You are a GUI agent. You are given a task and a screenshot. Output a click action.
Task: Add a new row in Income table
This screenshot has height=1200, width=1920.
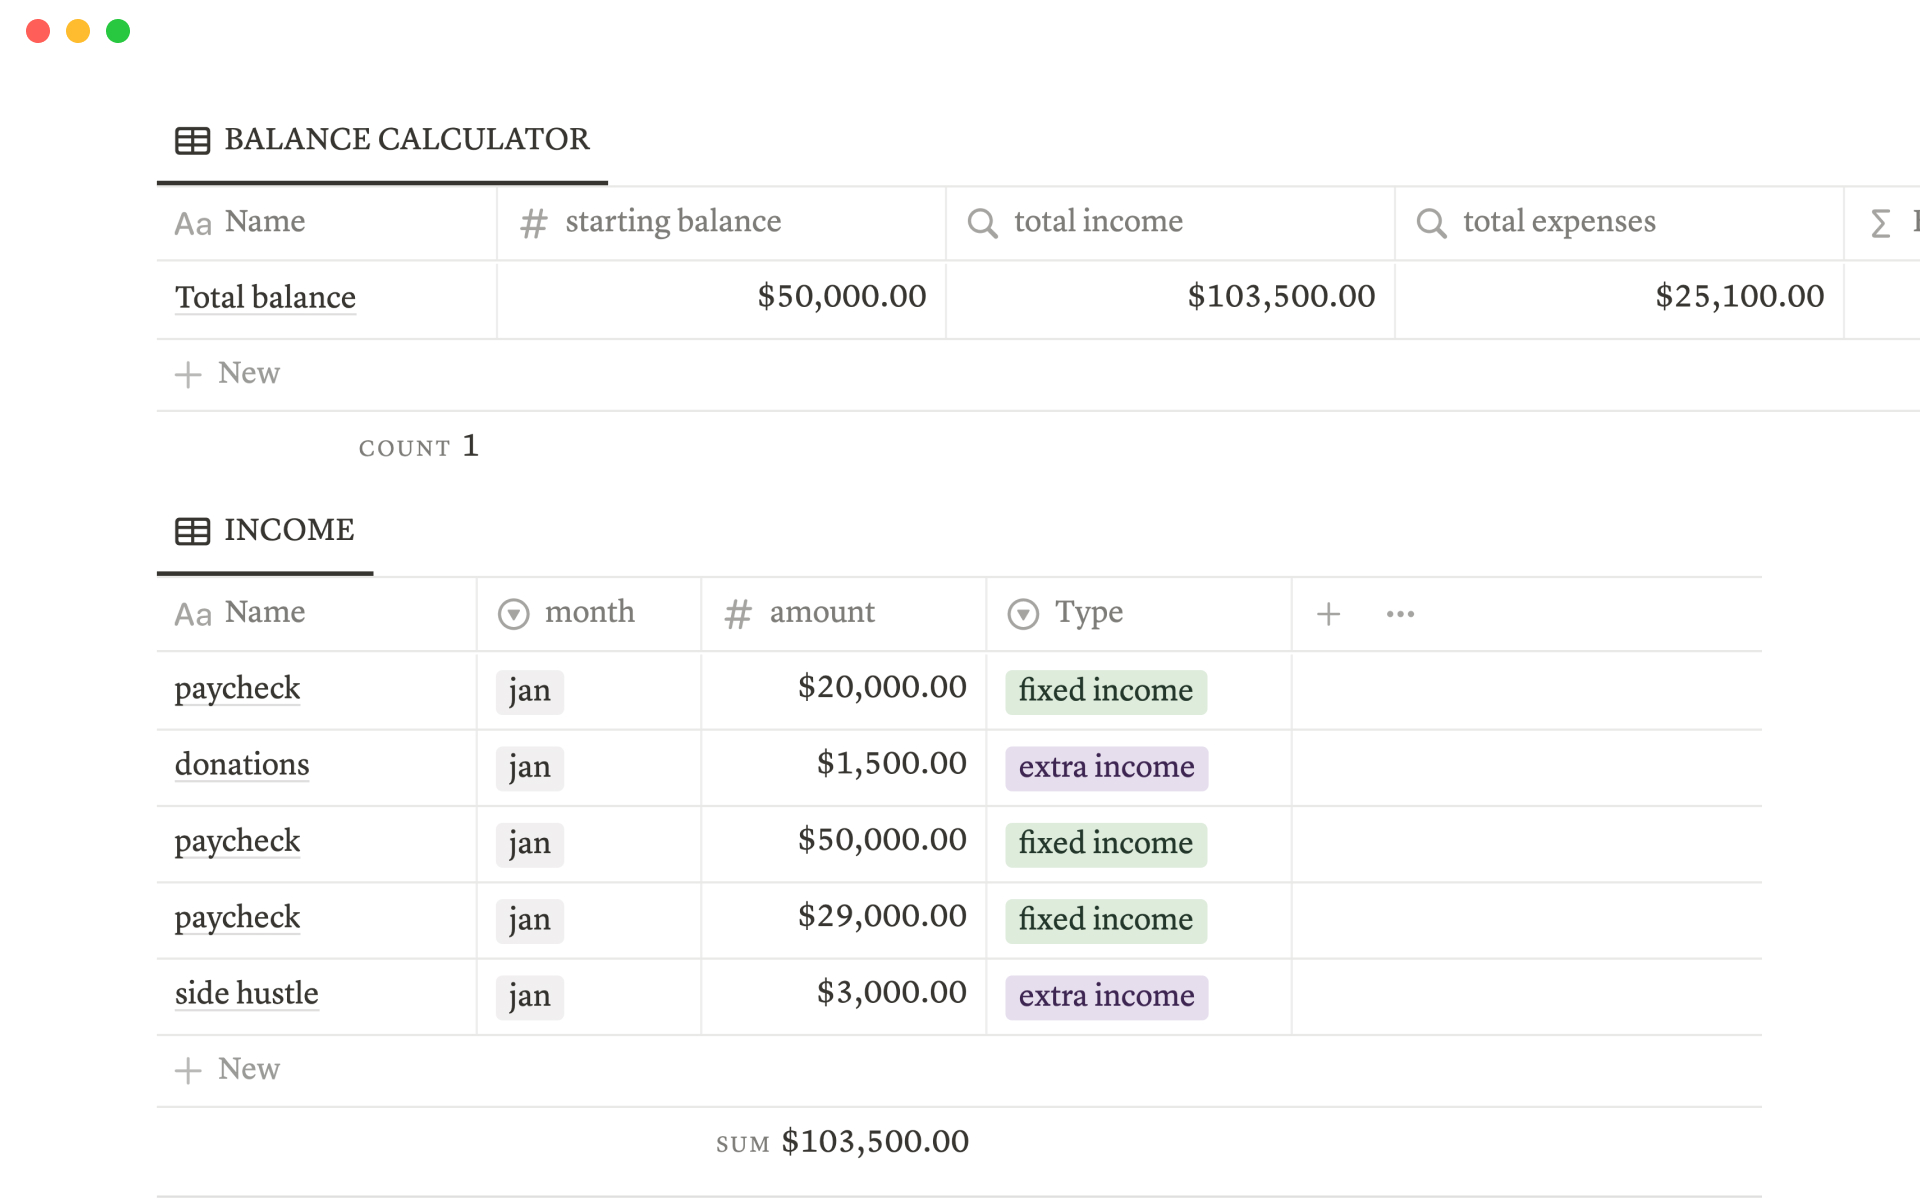tap(229, 1070)
